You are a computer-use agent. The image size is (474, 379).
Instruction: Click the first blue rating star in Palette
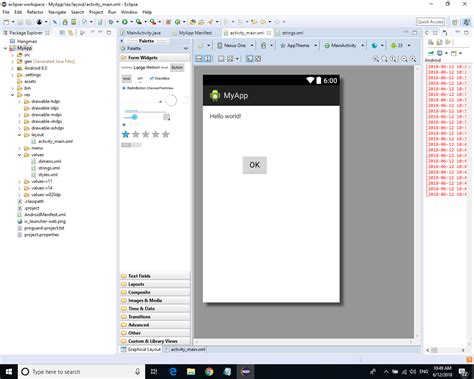pos(125,134)
